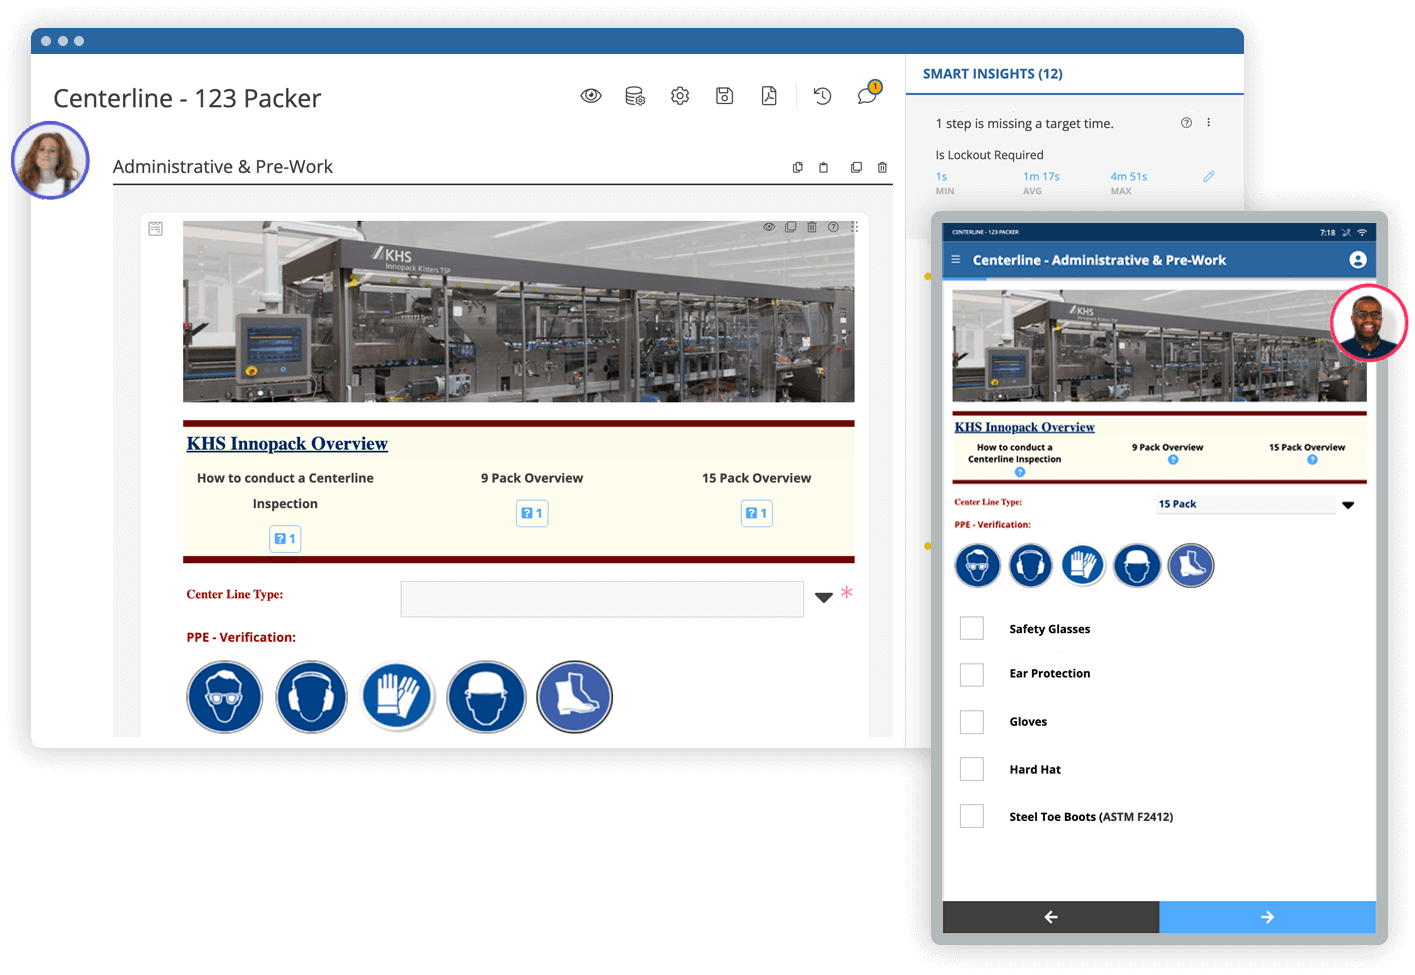Paste into Administrative & Pre-Work section
Screen dimensions: 1415x975
coord(823,167)
